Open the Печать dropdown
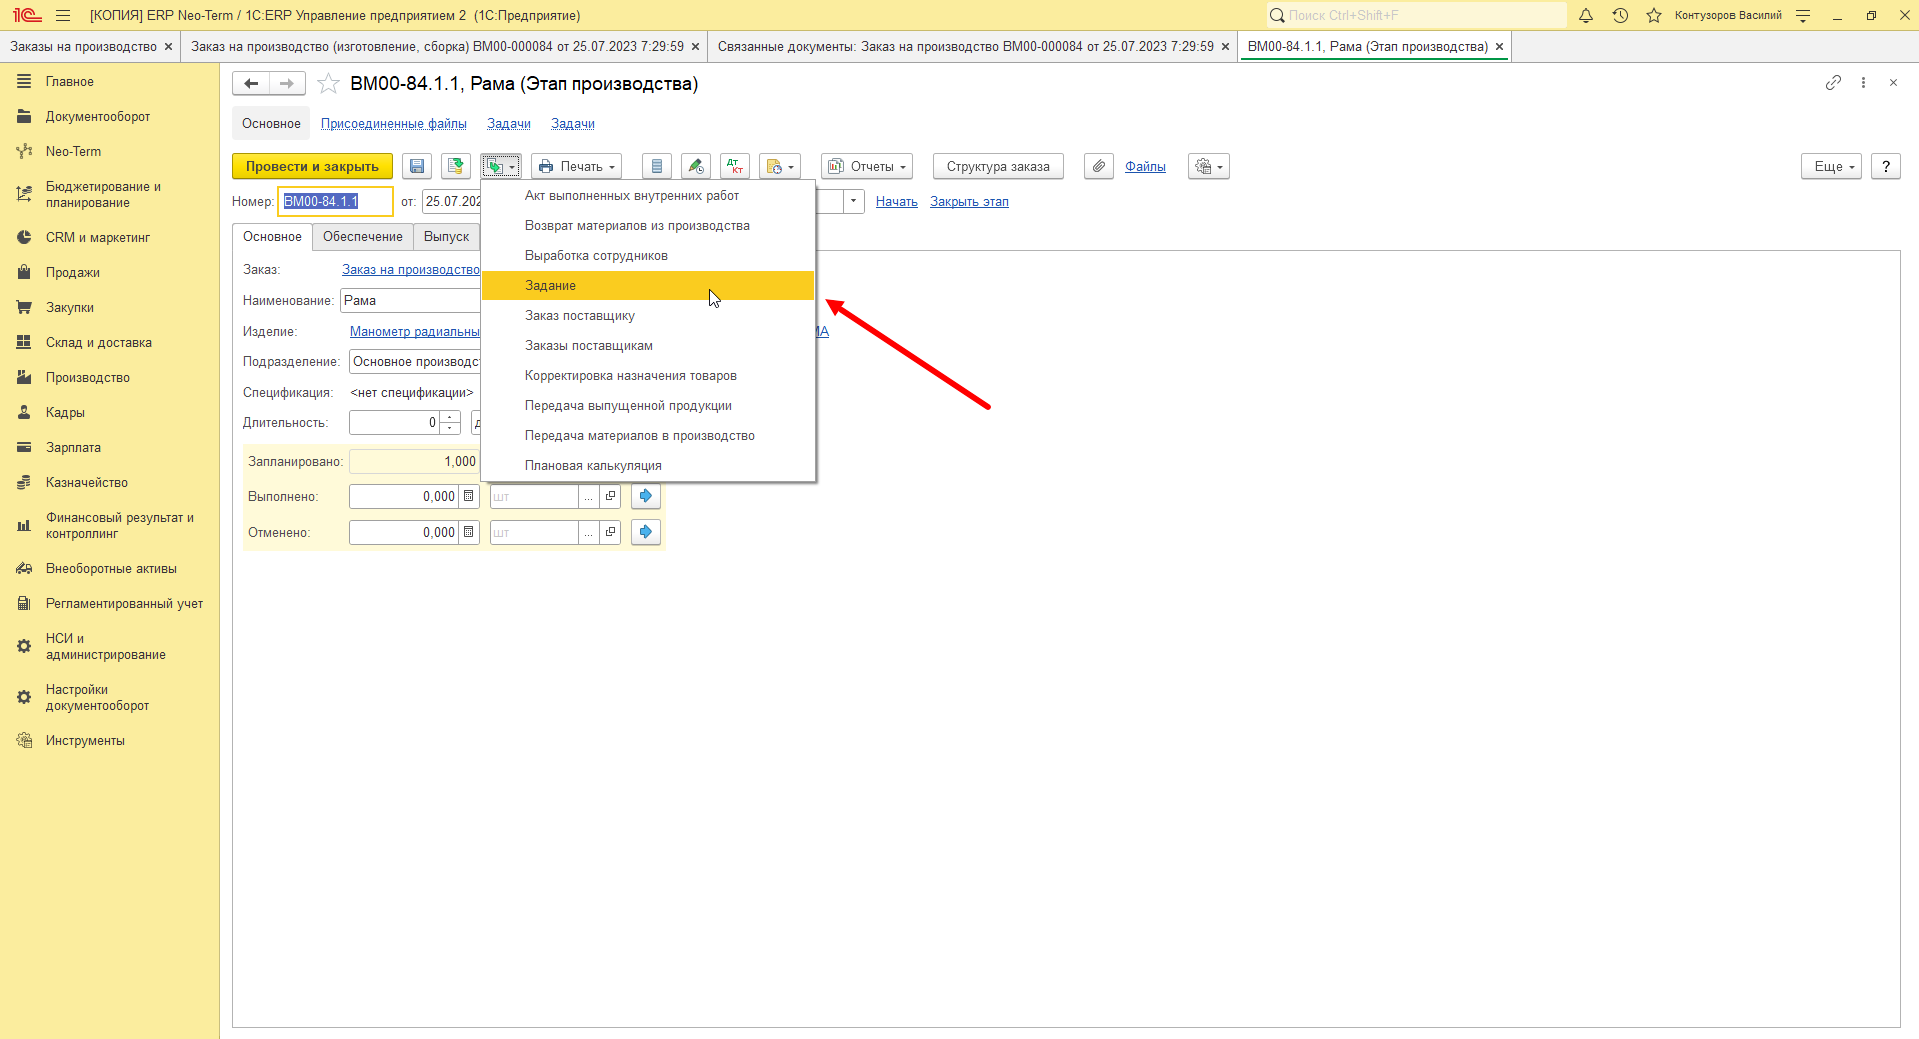This screenshot has height=1039, width=1919. point(577,167)
